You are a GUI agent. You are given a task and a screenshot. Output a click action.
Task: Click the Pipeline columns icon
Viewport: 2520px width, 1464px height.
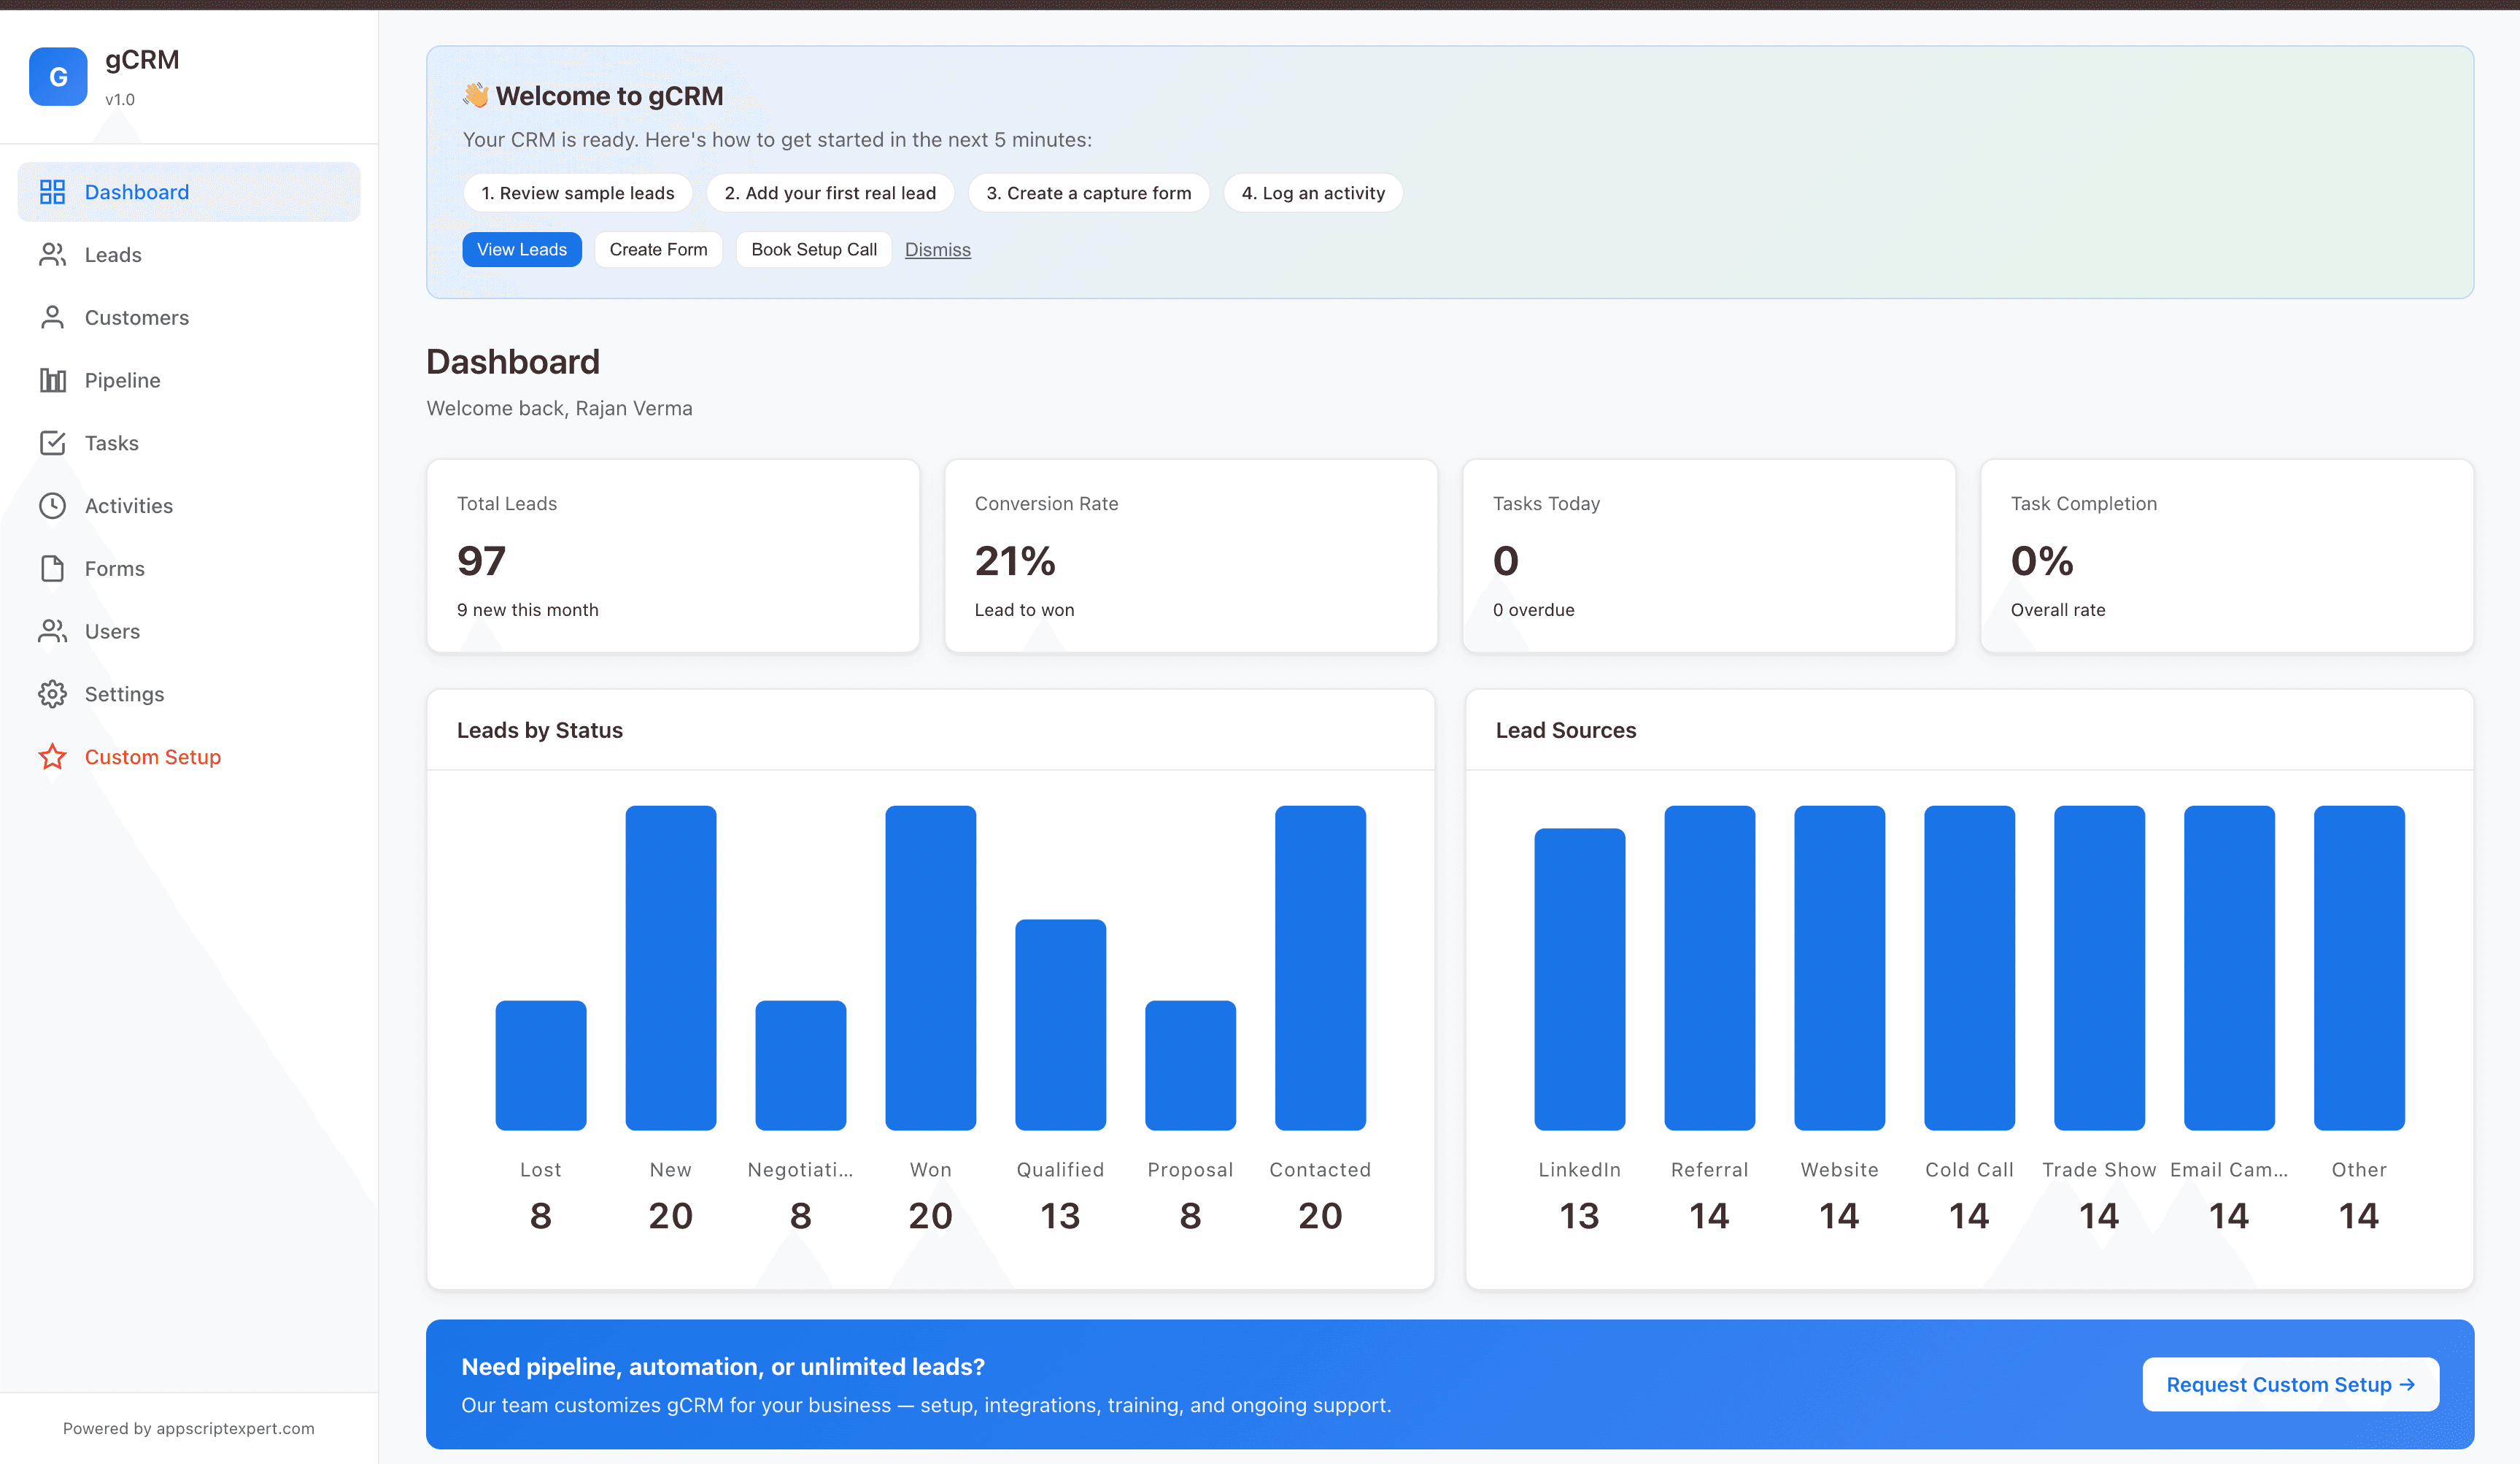tap(52, 380)
